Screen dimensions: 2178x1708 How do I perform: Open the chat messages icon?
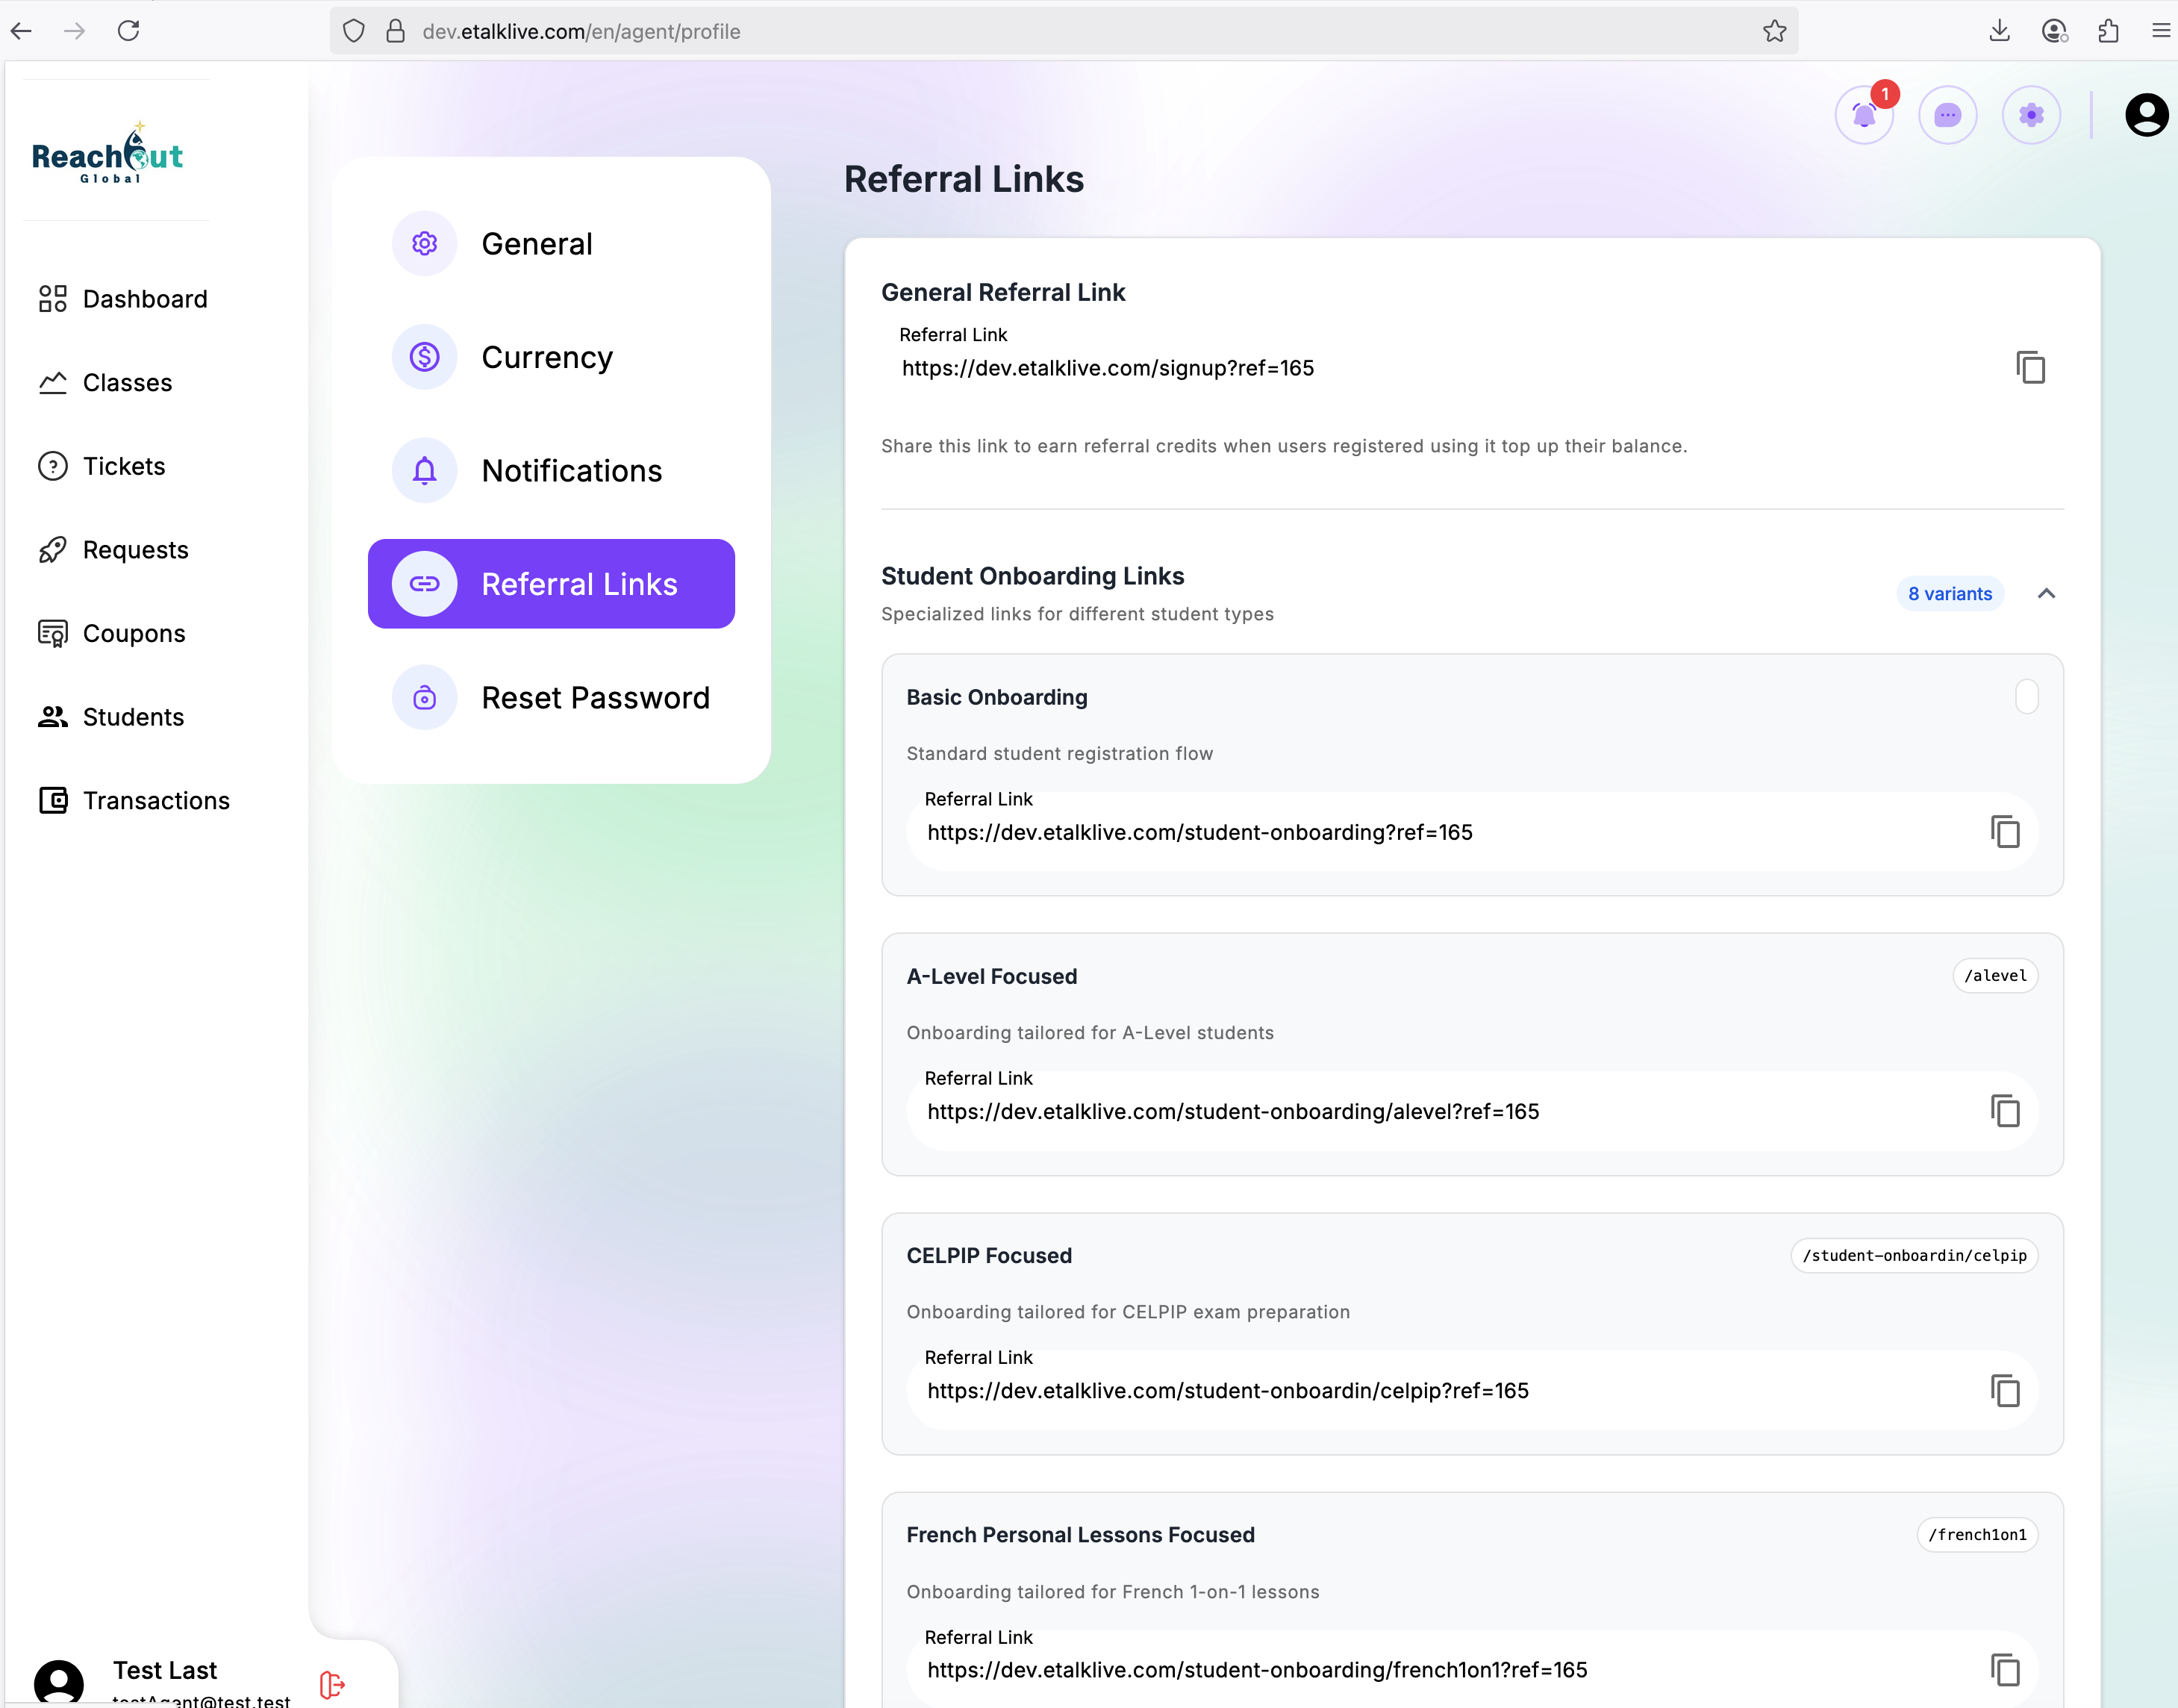point(1947,116)
